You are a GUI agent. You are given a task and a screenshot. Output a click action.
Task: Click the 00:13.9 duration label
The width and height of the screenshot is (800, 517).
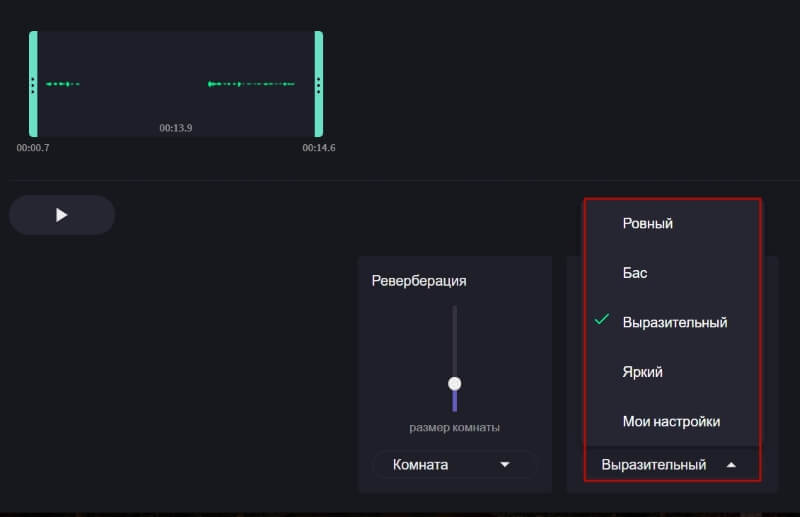pyautogui.click(x=176, y=128)
